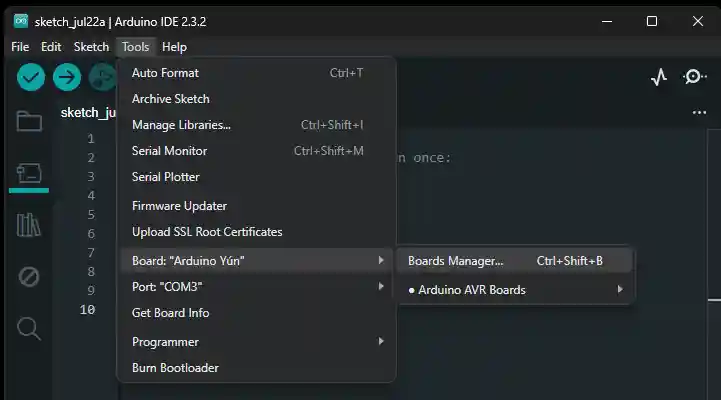Open the Sketchbook folder sidebar icon
721x400 pixels.
29,121
